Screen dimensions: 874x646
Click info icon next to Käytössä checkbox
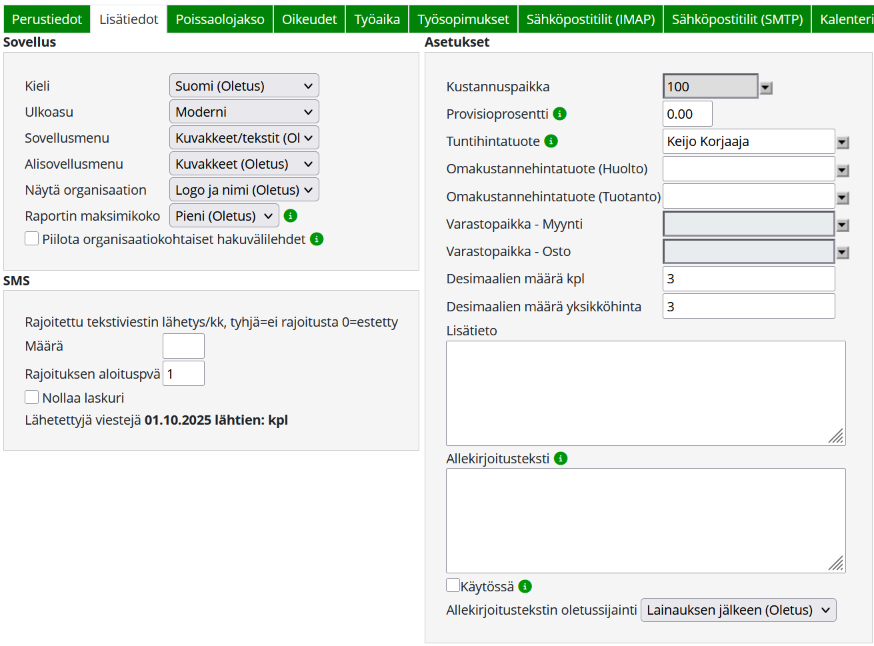(525, 586)
